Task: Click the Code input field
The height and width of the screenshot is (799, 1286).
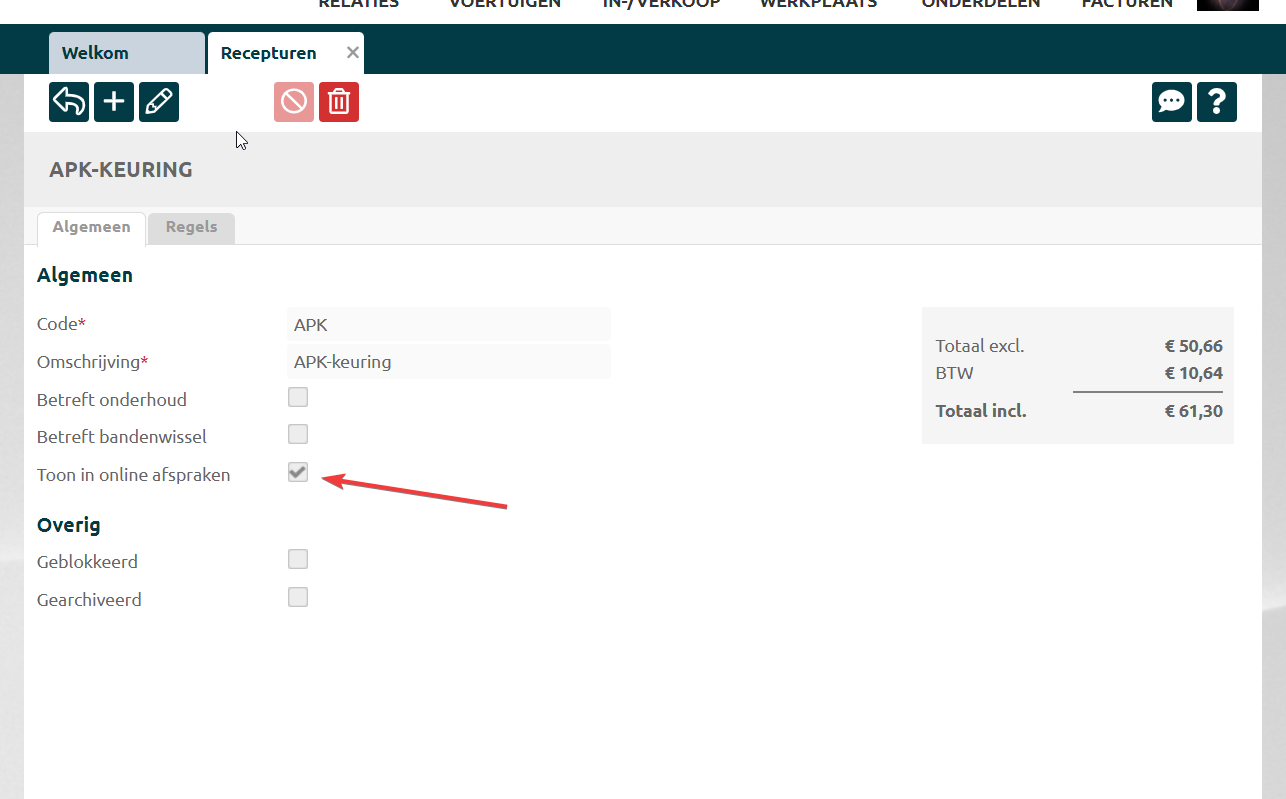Action: pos(448,325)
